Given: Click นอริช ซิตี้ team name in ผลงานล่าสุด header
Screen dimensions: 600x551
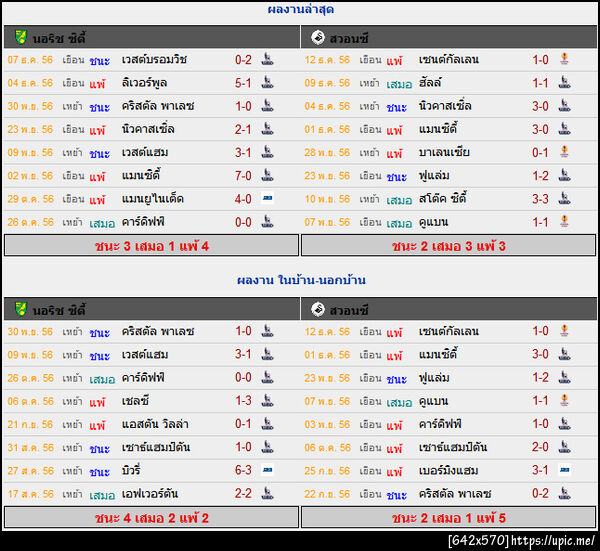Looking at the screenshot, I should coord(59,38).
